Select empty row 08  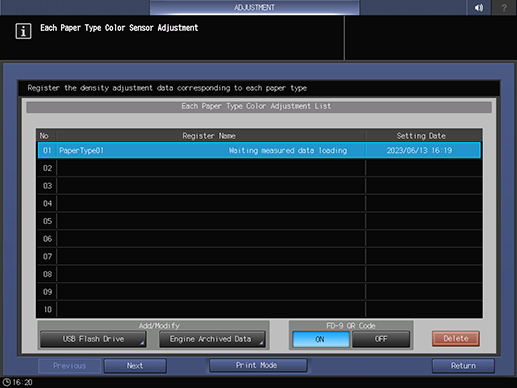259,274
